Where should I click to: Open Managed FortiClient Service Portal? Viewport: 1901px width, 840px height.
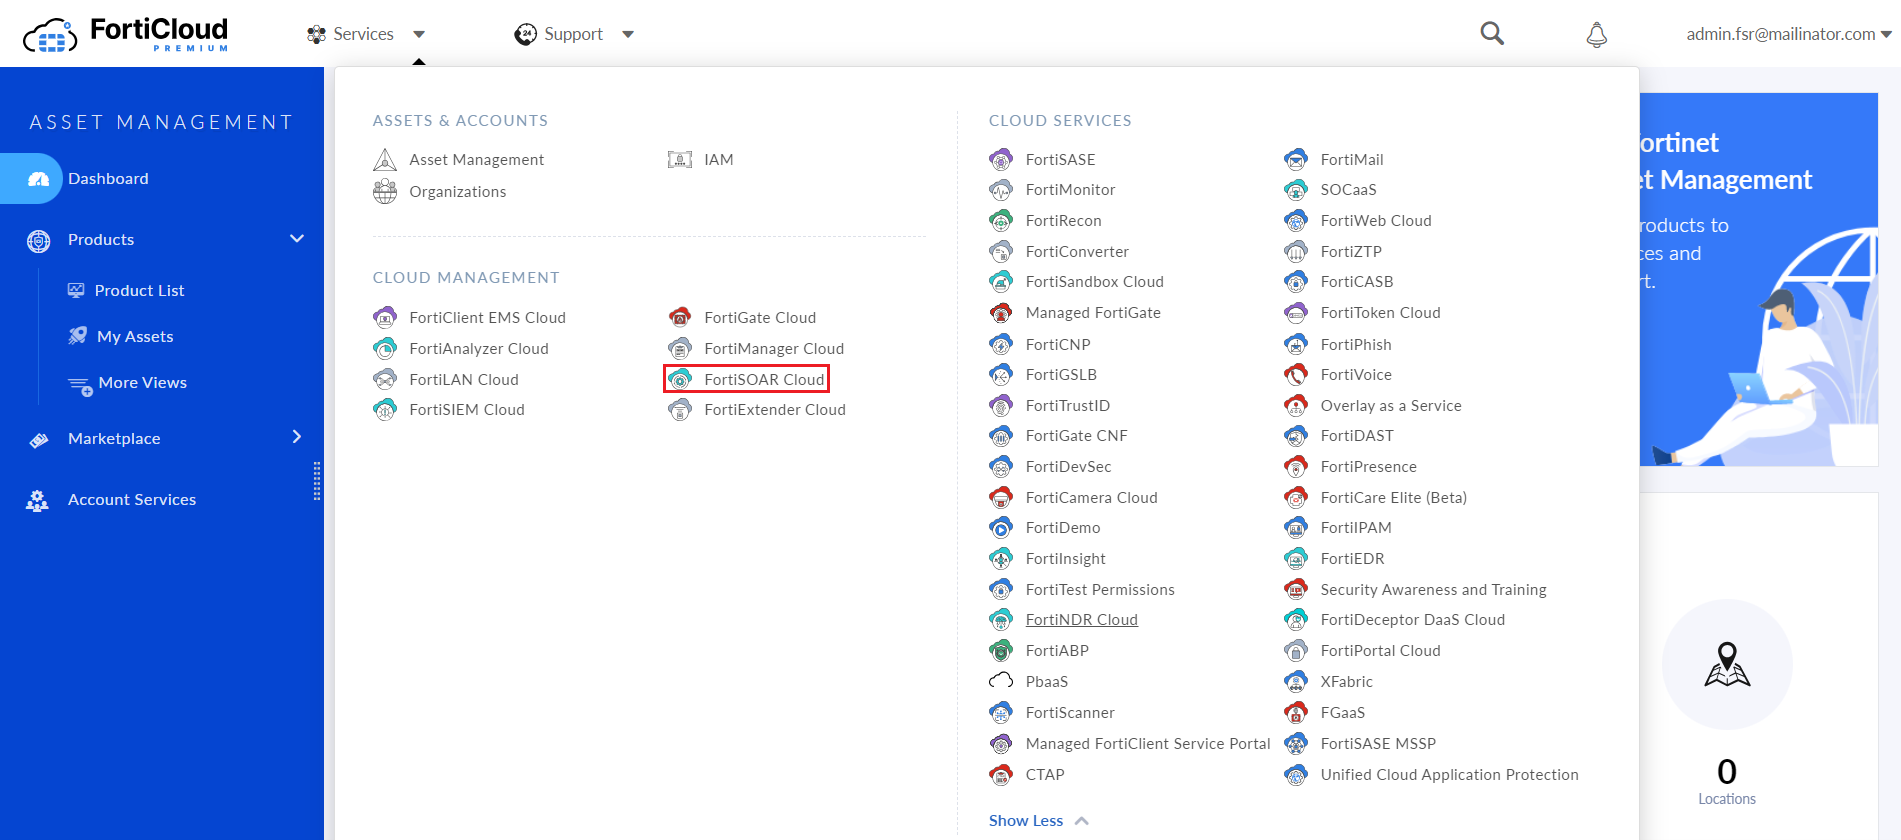pyautogui.click(x=1148, y=744)
